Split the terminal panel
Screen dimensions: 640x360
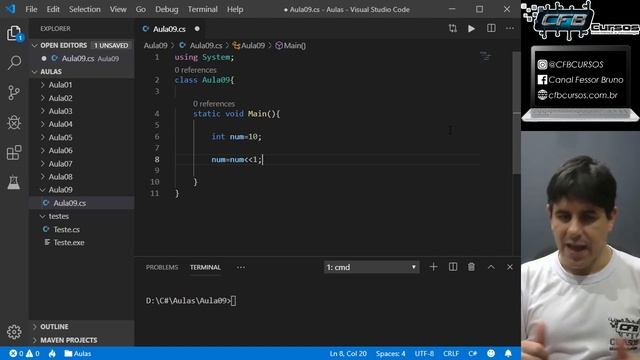tap(453, 267)
